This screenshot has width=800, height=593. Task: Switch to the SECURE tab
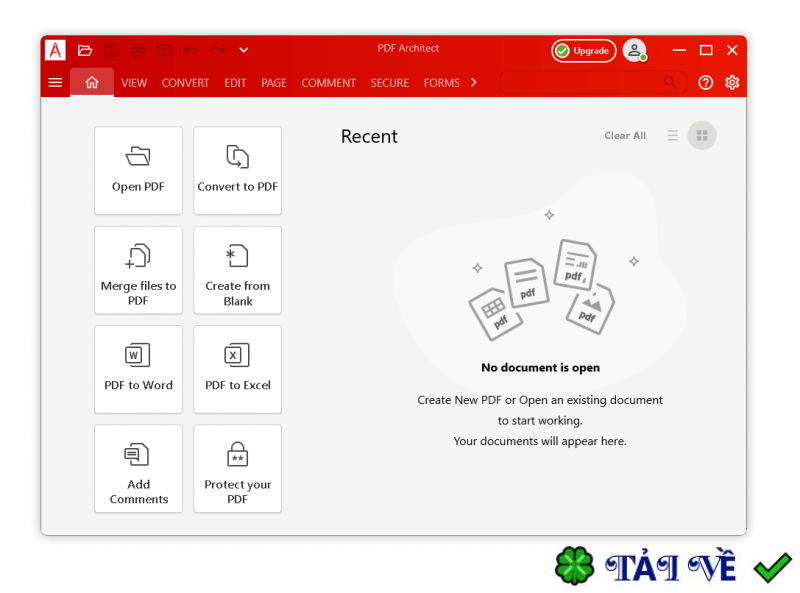click(x=389, y=83)
